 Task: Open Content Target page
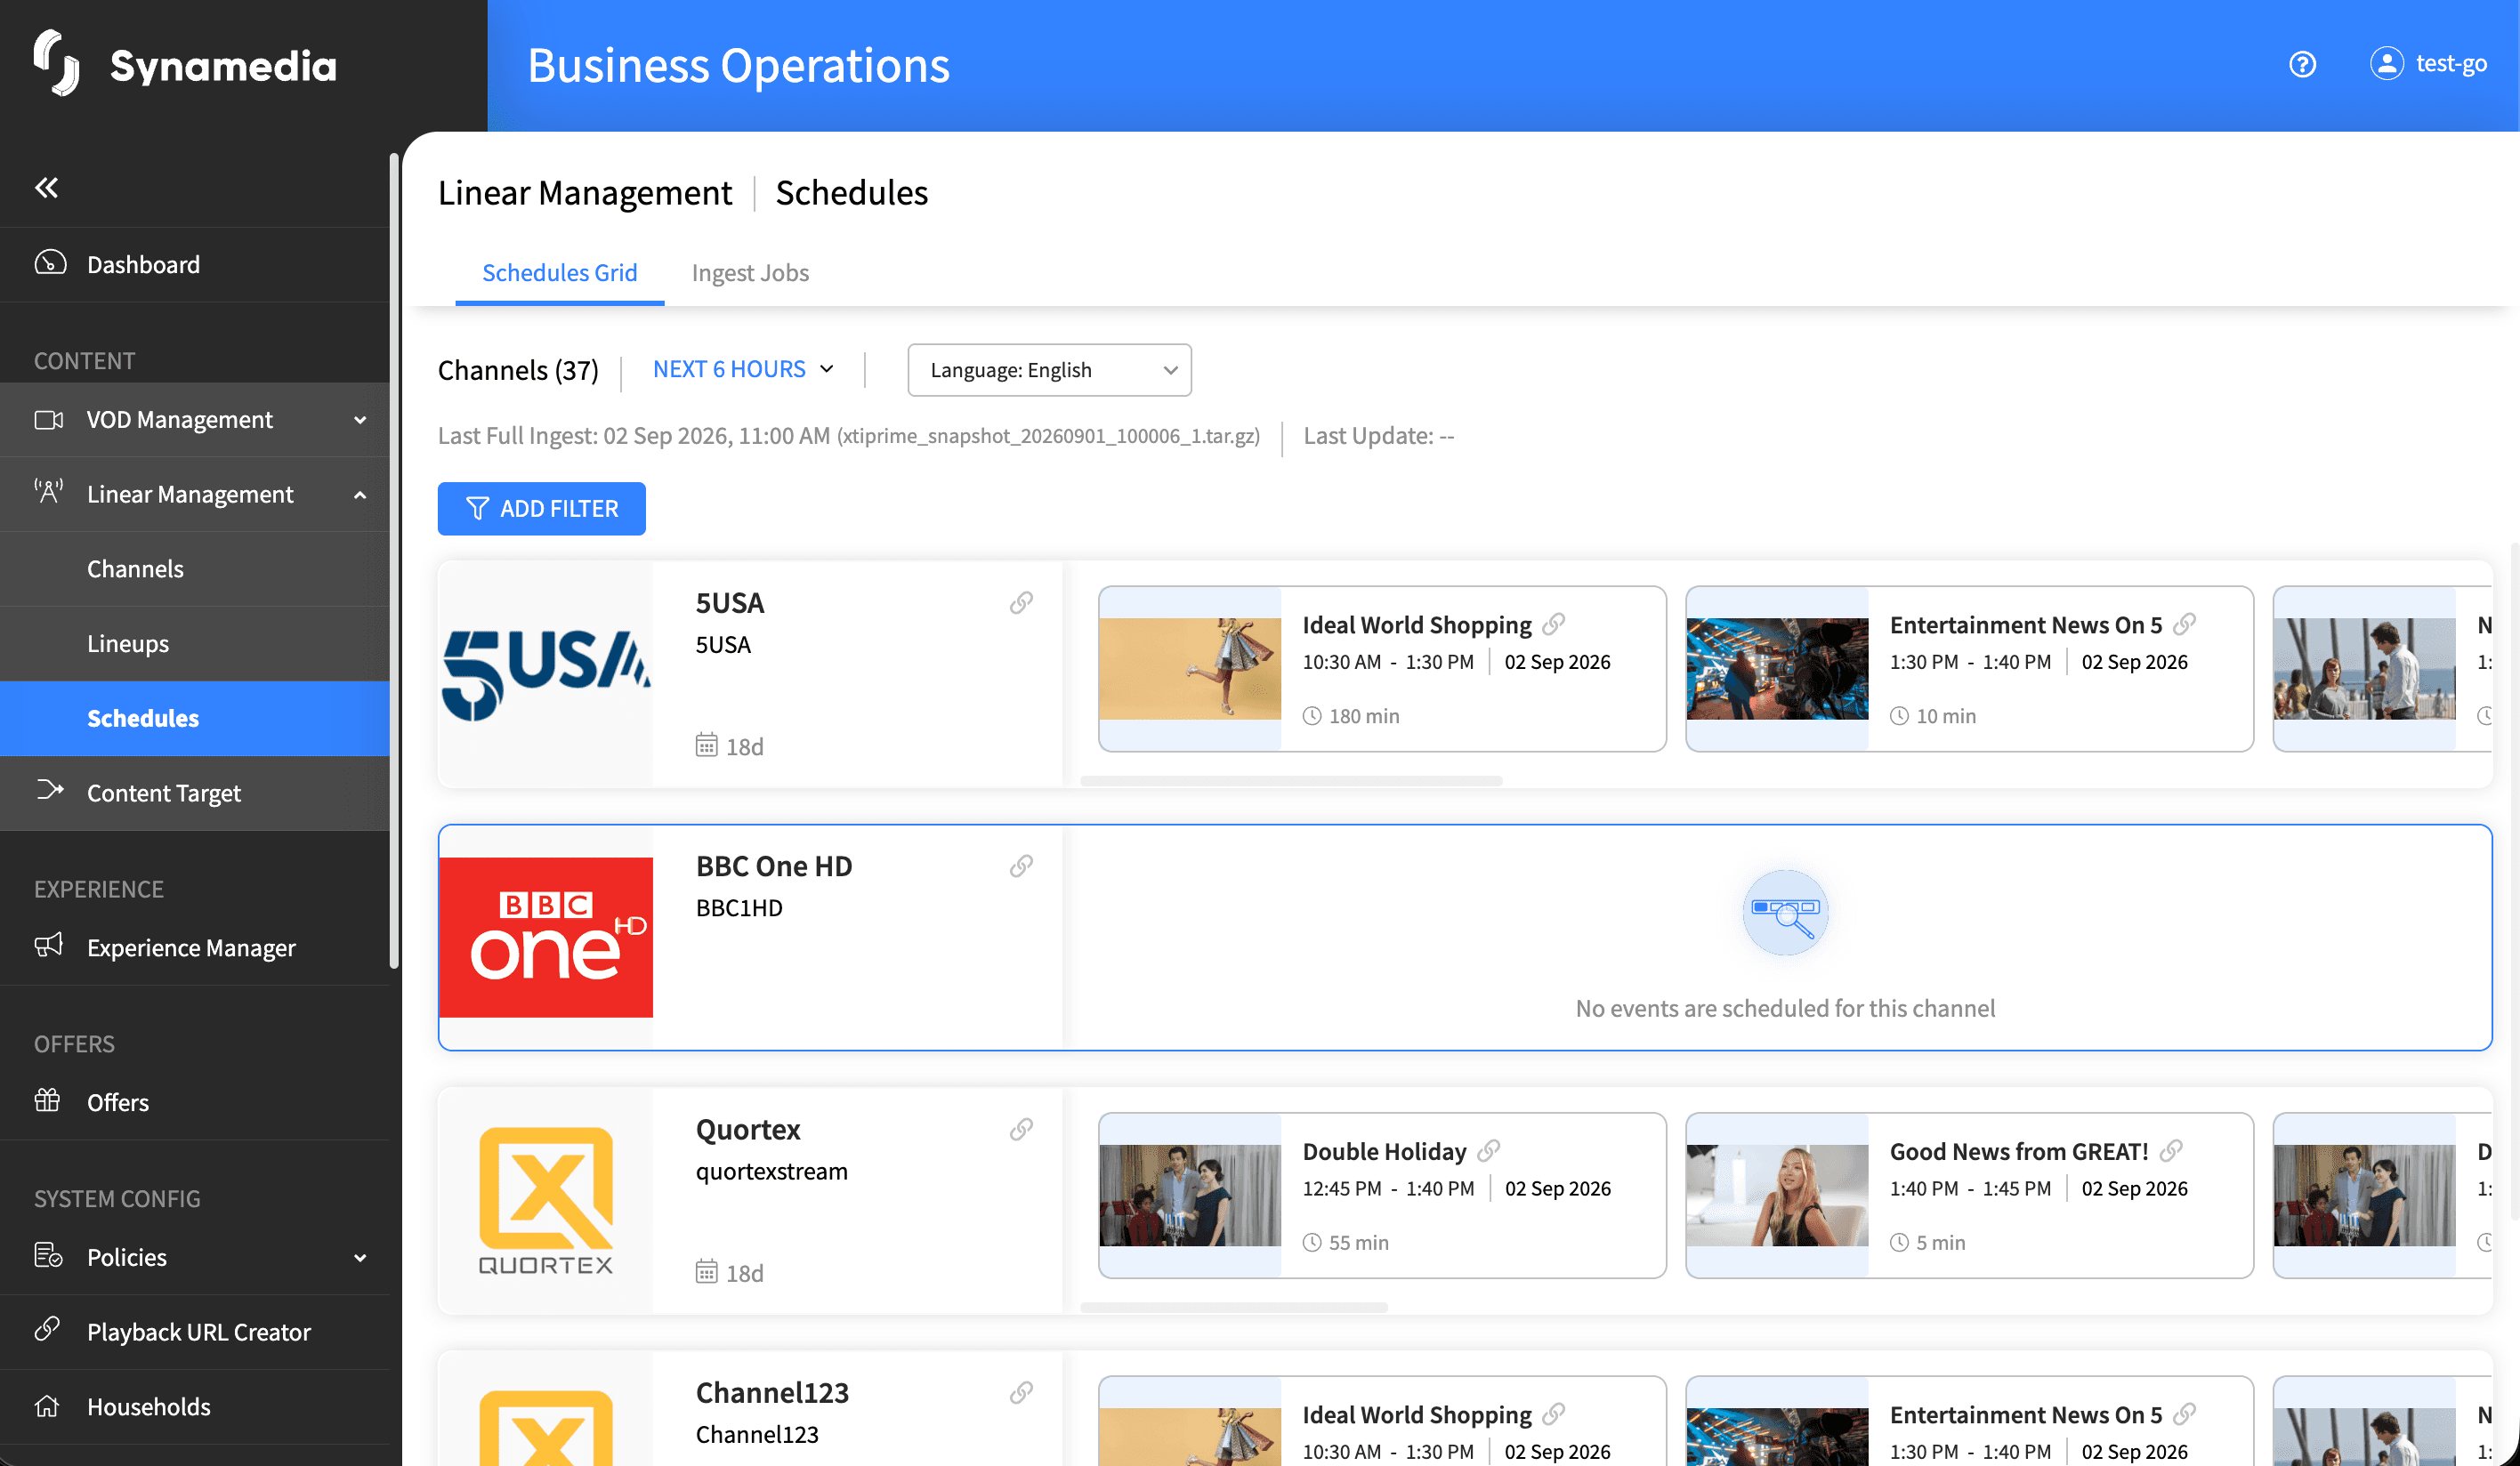tap(195, 793)
